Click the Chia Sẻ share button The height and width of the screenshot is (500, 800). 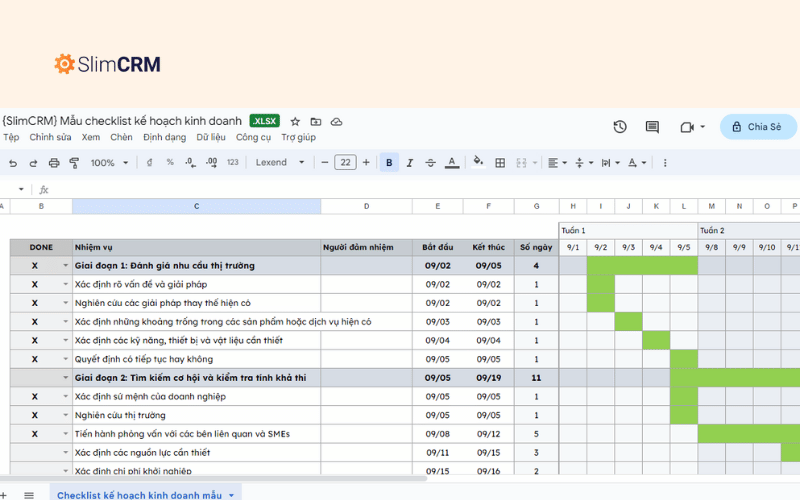click(758, 127)
